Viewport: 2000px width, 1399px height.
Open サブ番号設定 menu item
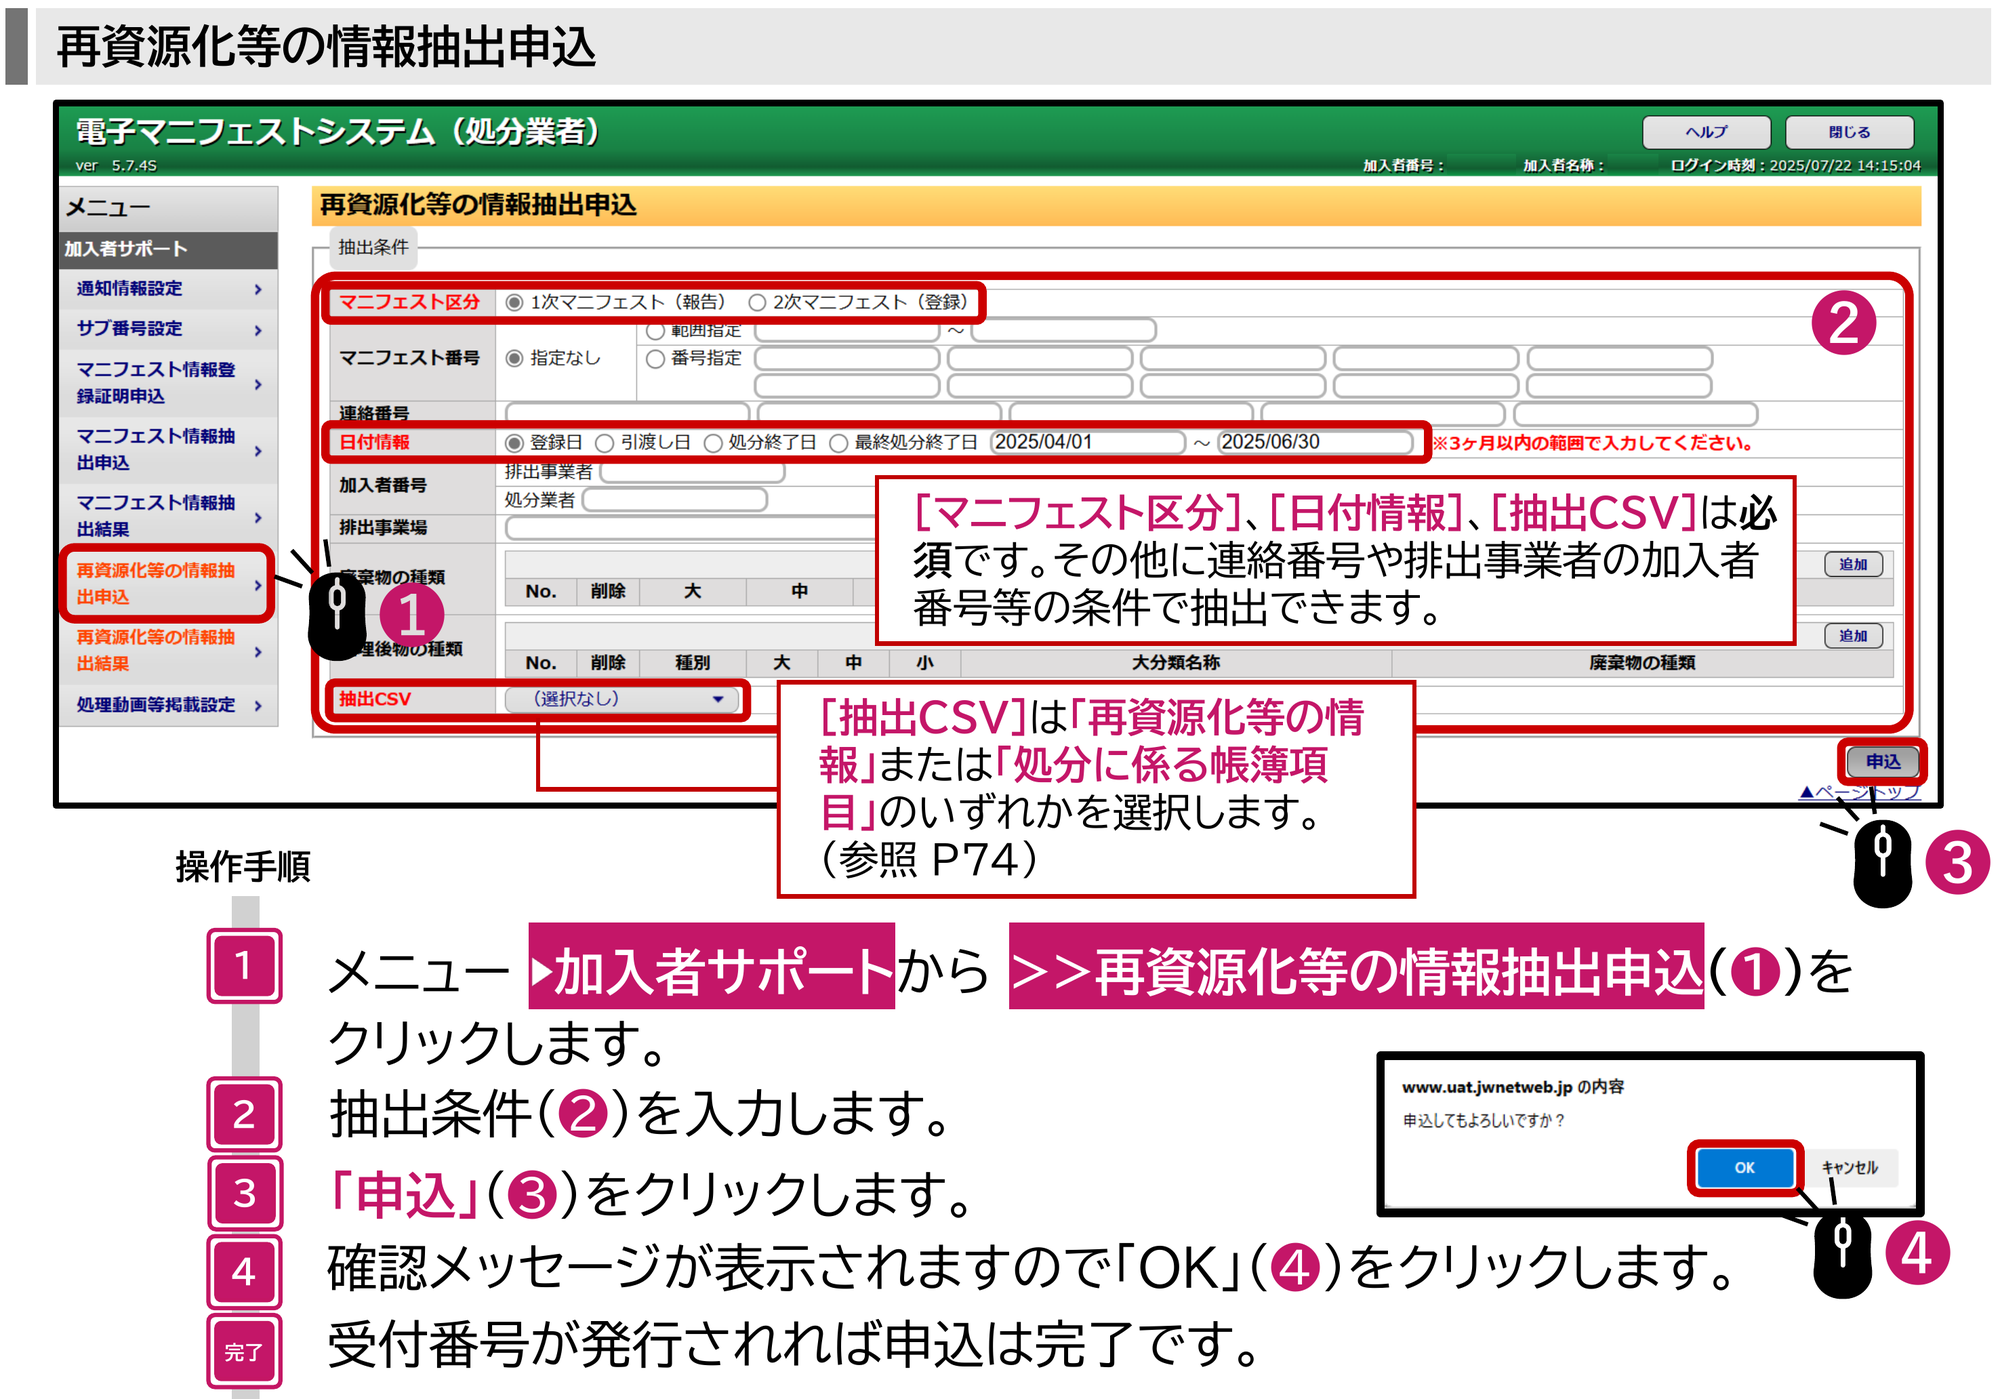[168, 329]
